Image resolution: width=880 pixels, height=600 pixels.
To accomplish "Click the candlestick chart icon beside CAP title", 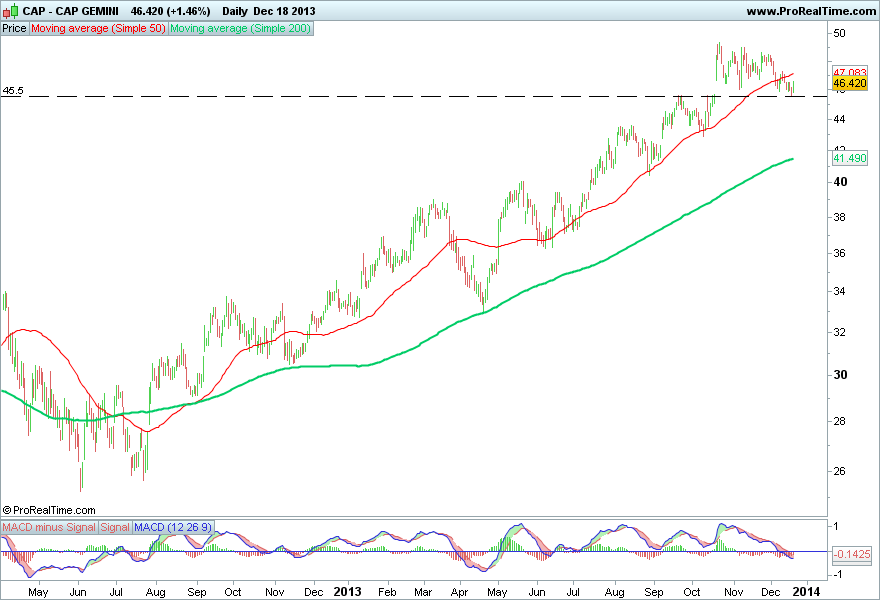I will [11, 11].
